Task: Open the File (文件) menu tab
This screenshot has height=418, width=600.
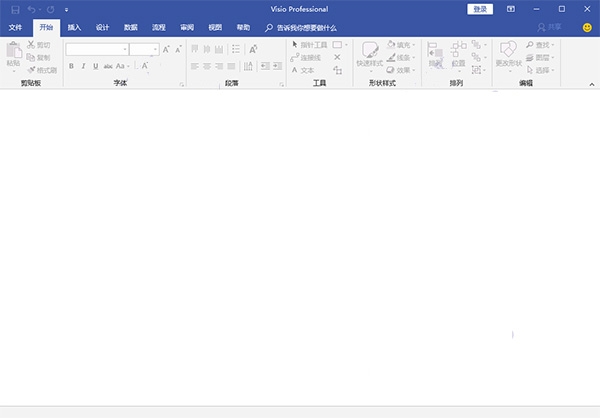Action: [15, 28]
